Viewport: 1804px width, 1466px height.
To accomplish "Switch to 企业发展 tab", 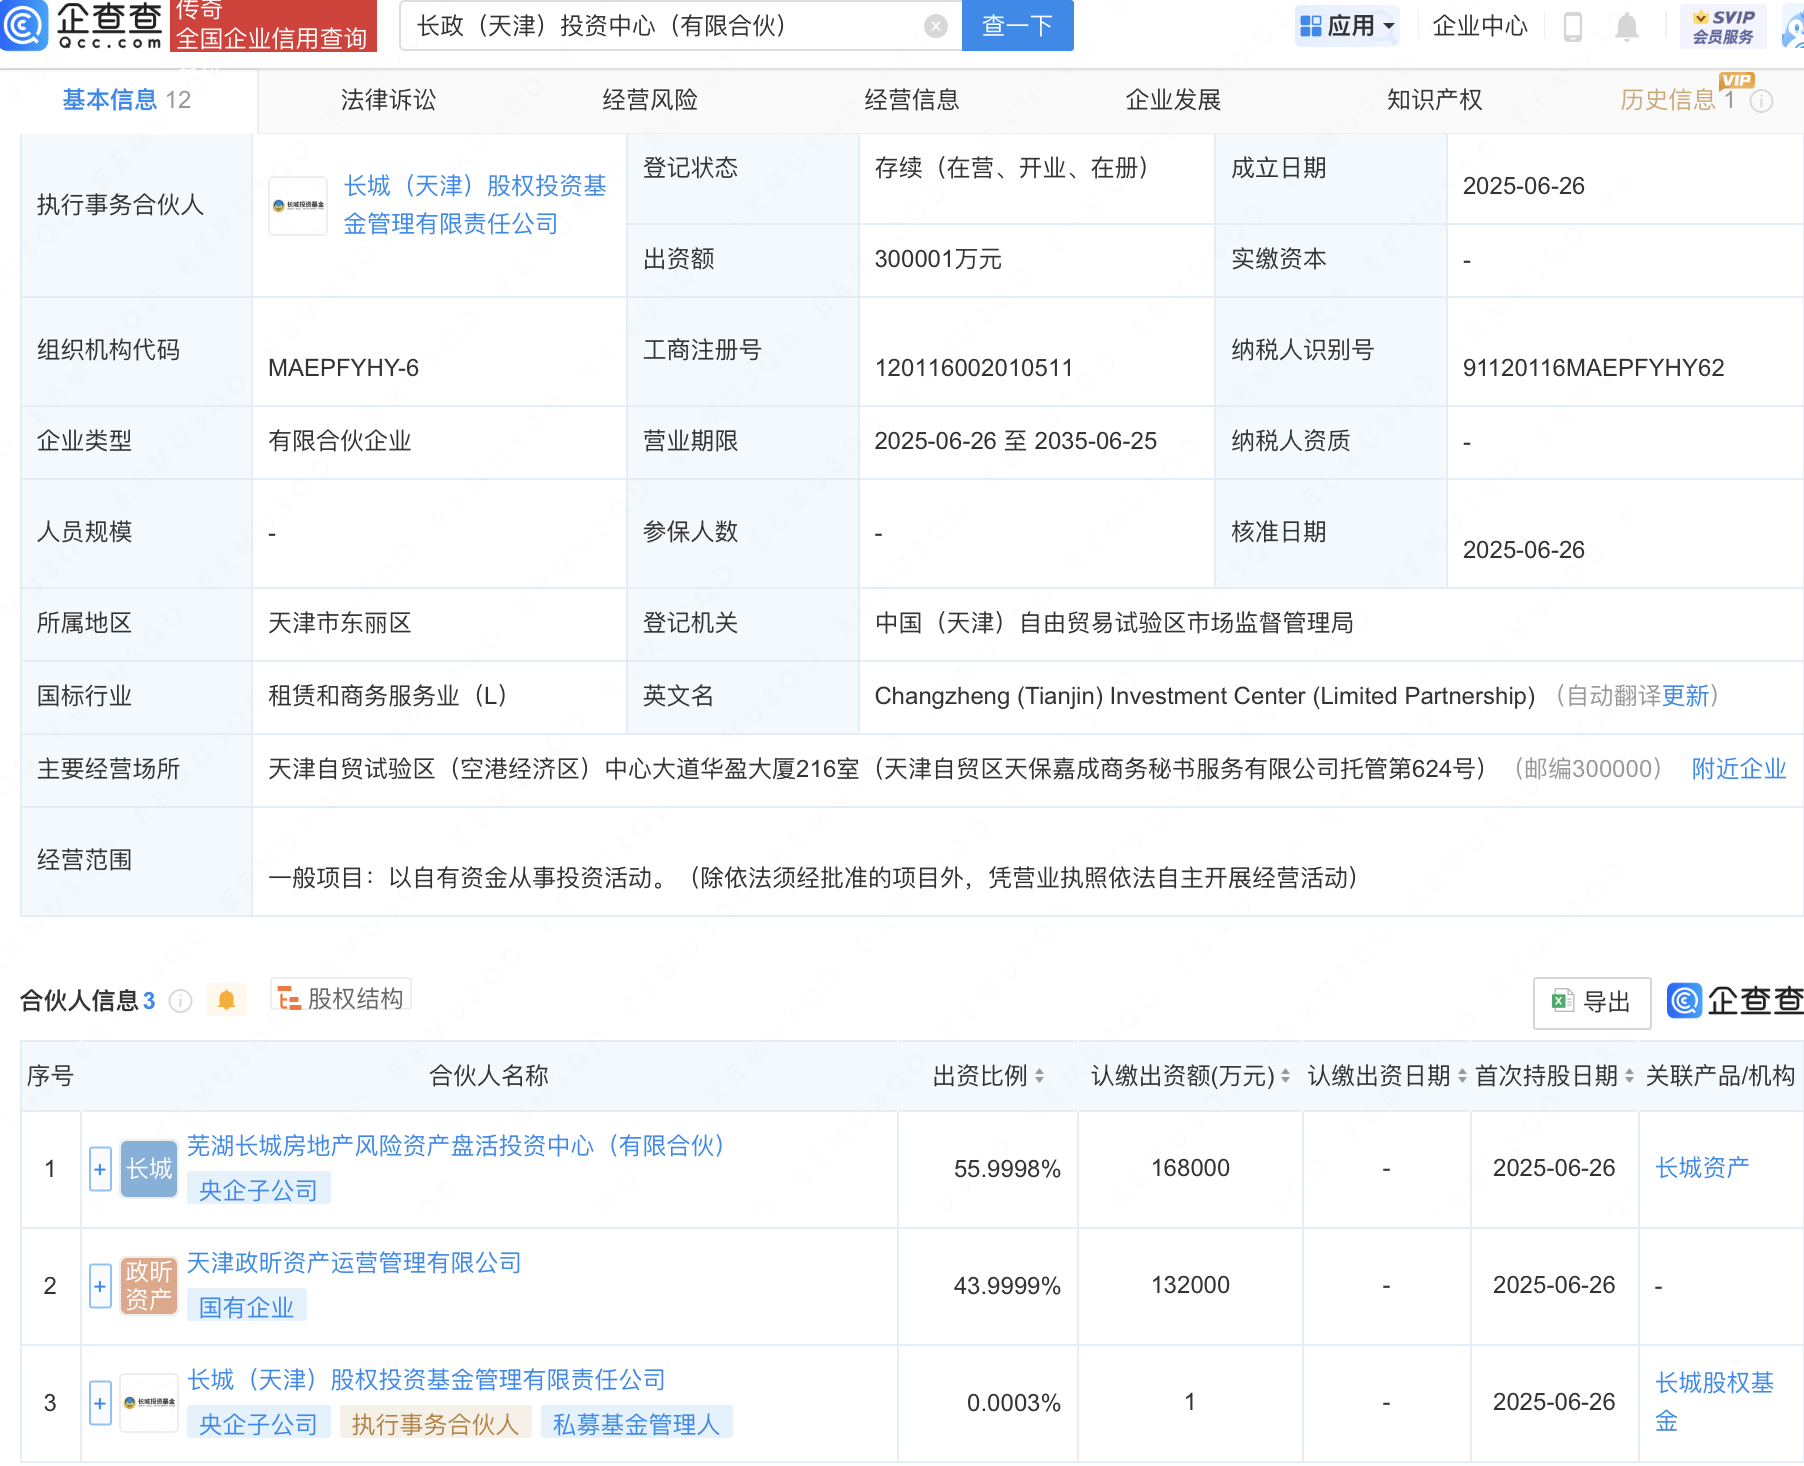I will pos(1173,100).
